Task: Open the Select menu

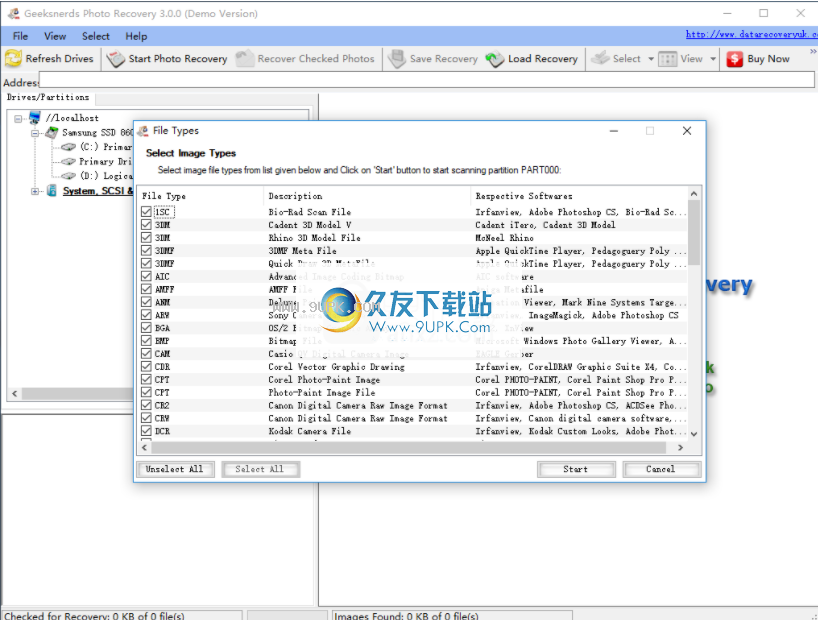Action: click(95, 36)
